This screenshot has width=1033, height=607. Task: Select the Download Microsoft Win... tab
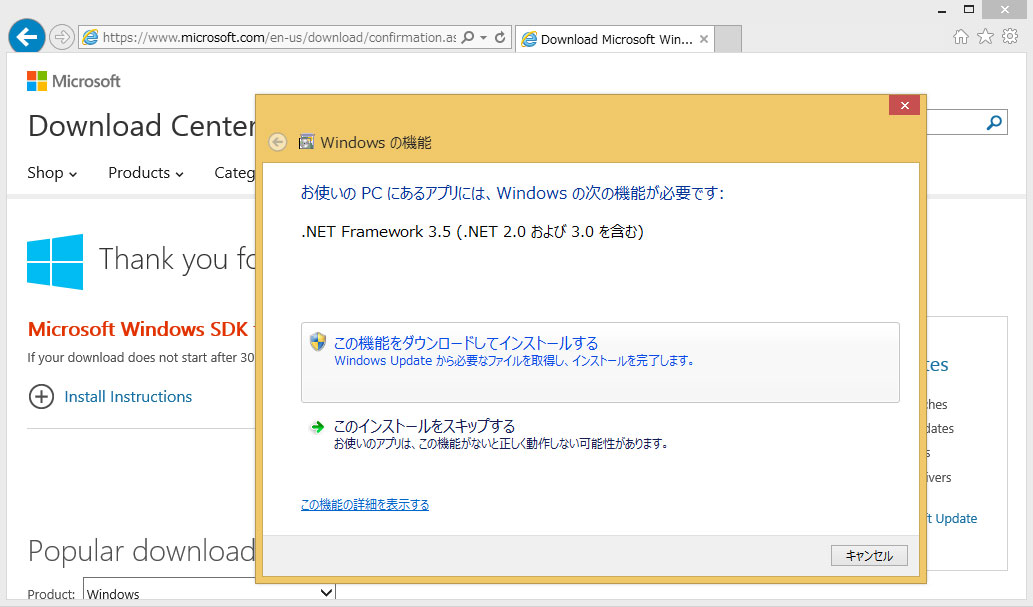point(615,40)
